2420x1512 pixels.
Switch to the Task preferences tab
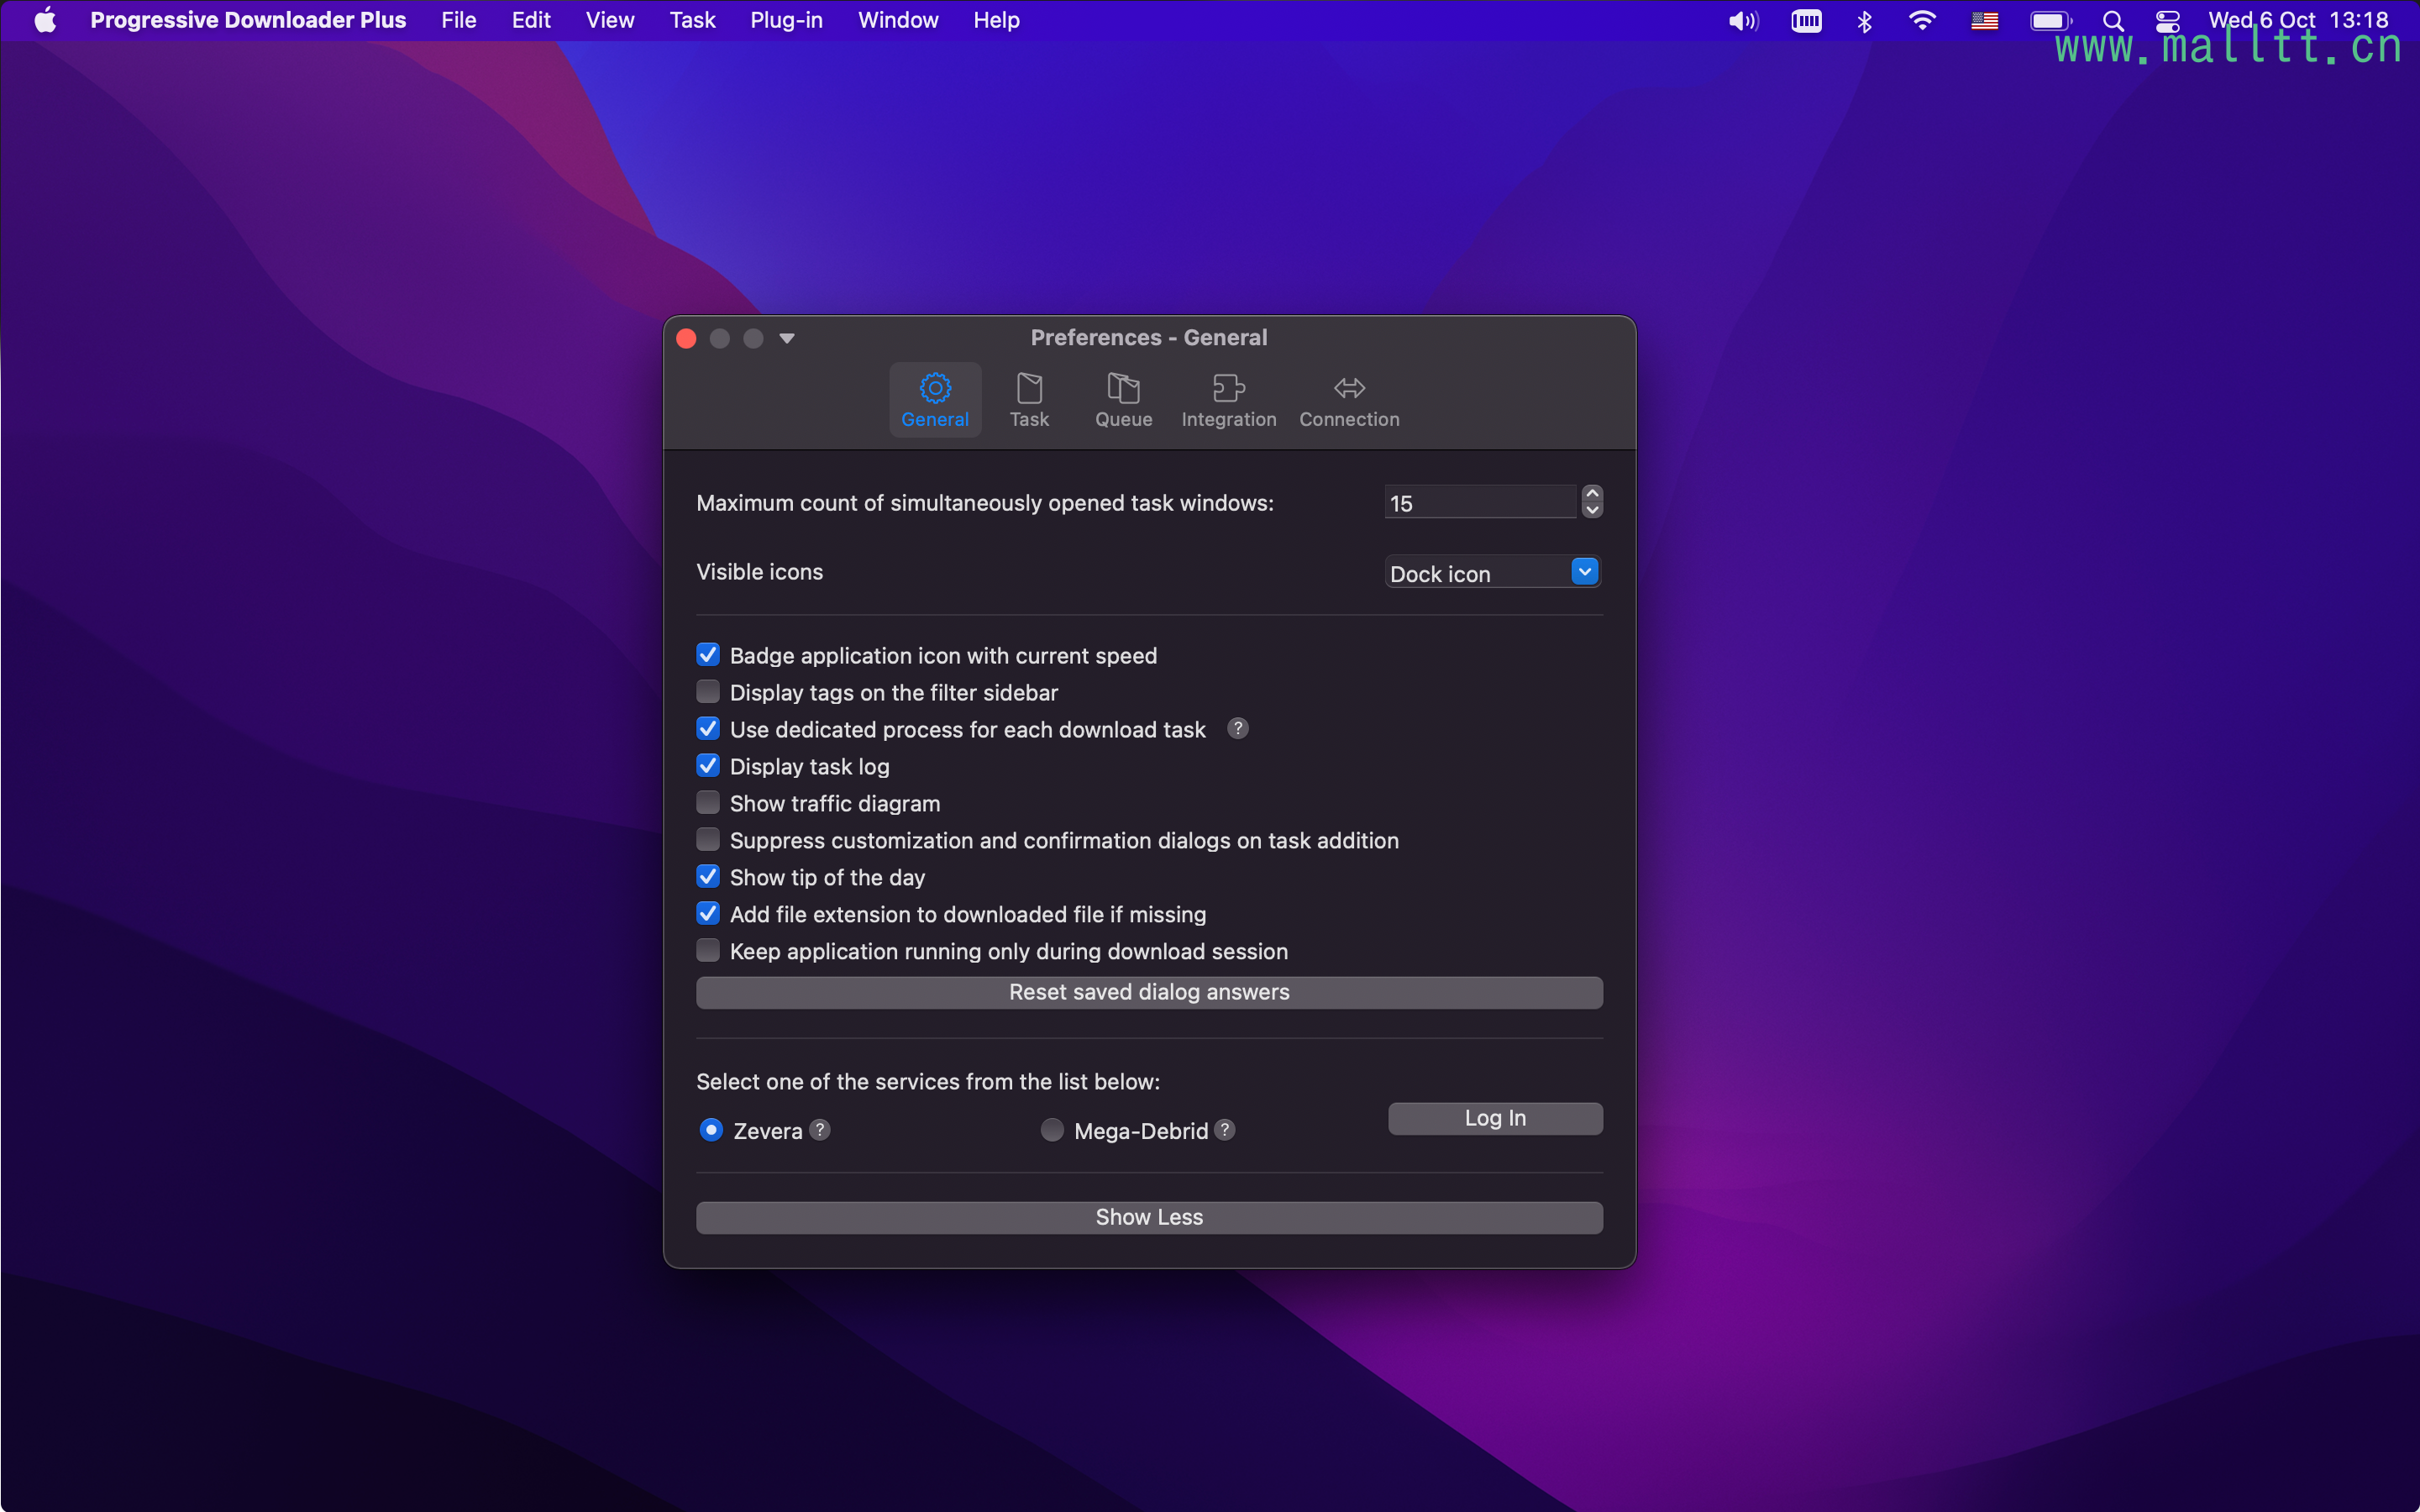pyautogui.click(x=1029, y=400)
